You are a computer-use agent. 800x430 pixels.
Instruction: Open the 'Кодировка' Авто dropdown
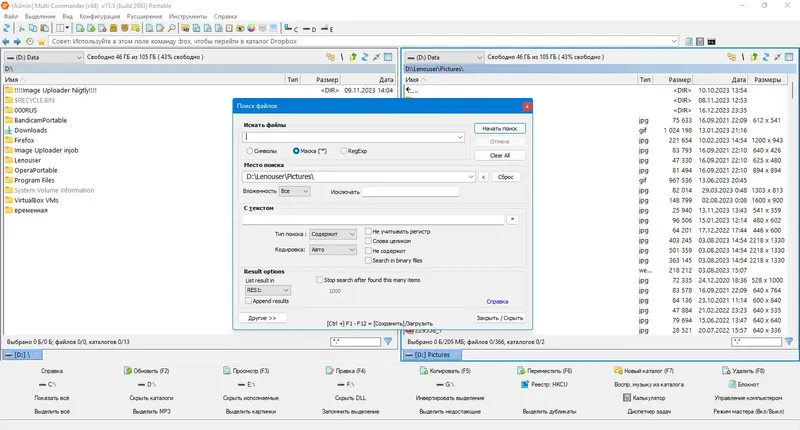click(333, 249)
